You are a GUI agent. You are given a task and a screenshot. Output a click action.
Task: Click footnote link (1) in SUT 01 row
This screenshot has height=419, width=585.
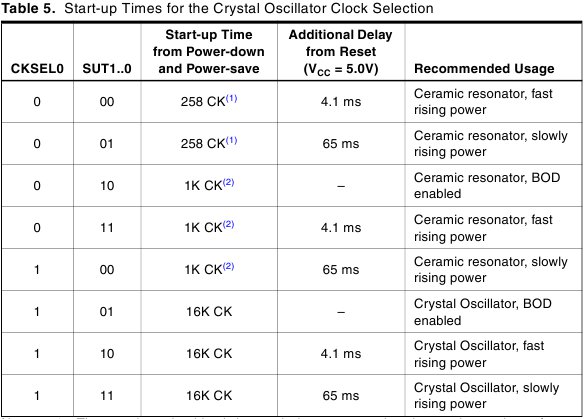tap(231, 141)
